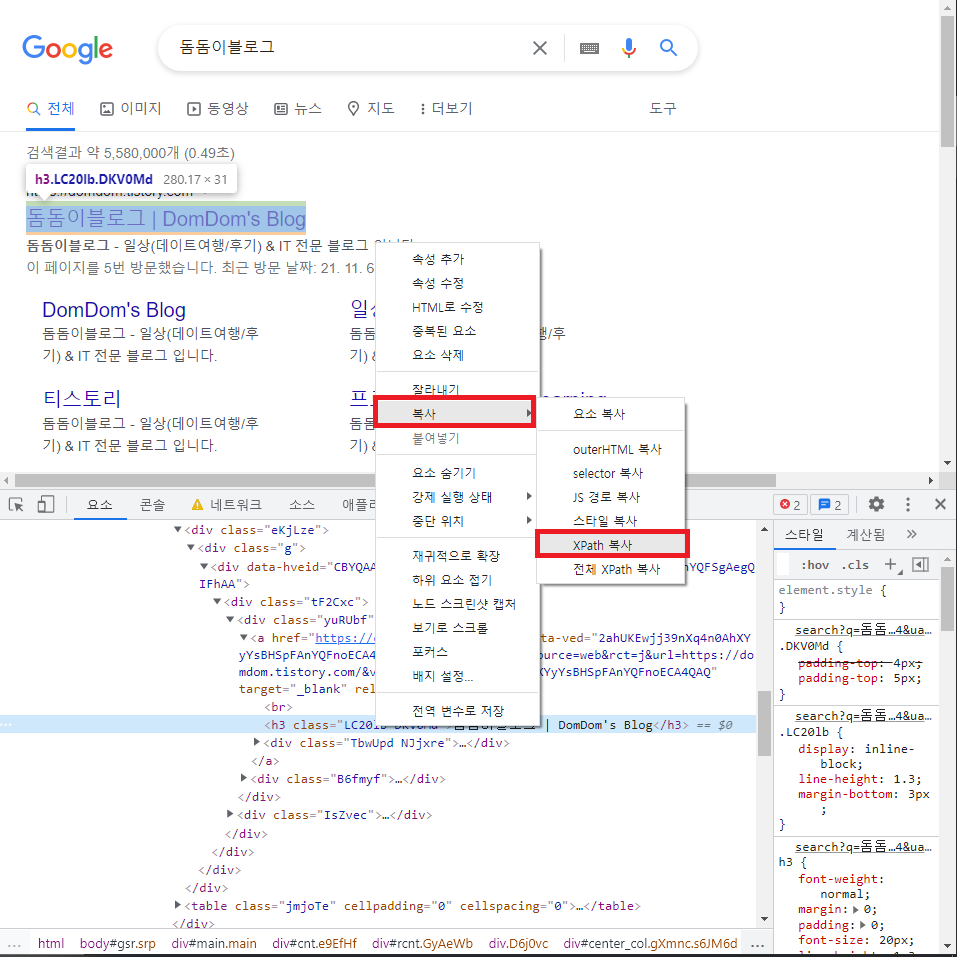Screen dimensions: 957x957
Task: Select the 지도 search tab
Action: pyautogui.click(x=370, y=109)
